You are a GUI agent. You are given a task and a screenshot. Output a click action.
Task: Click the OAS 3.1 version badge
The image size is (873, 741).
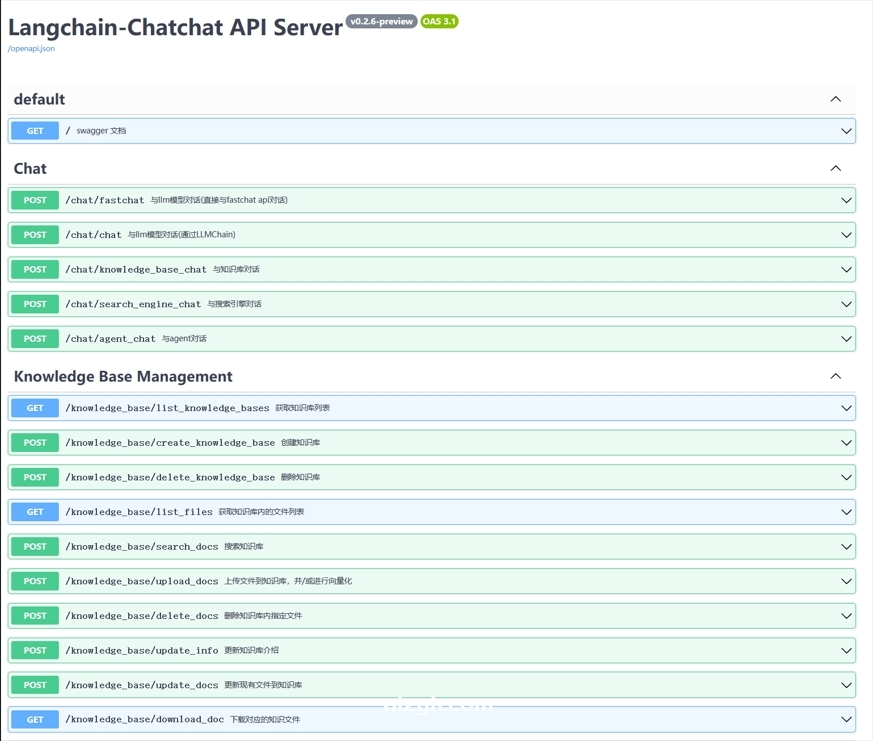click(441, 20)
